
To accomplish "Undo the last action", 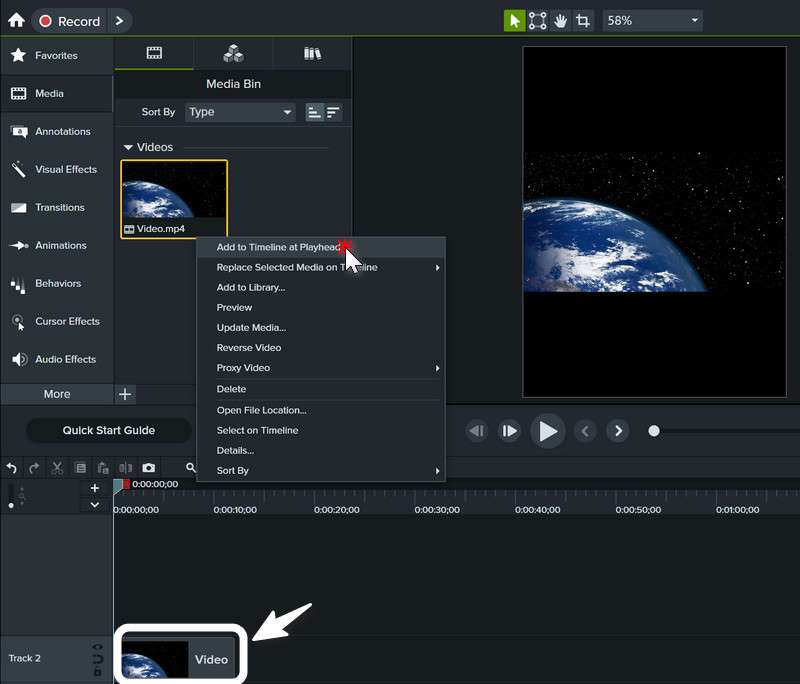I will pyautogui.click(x=11, y=468).
